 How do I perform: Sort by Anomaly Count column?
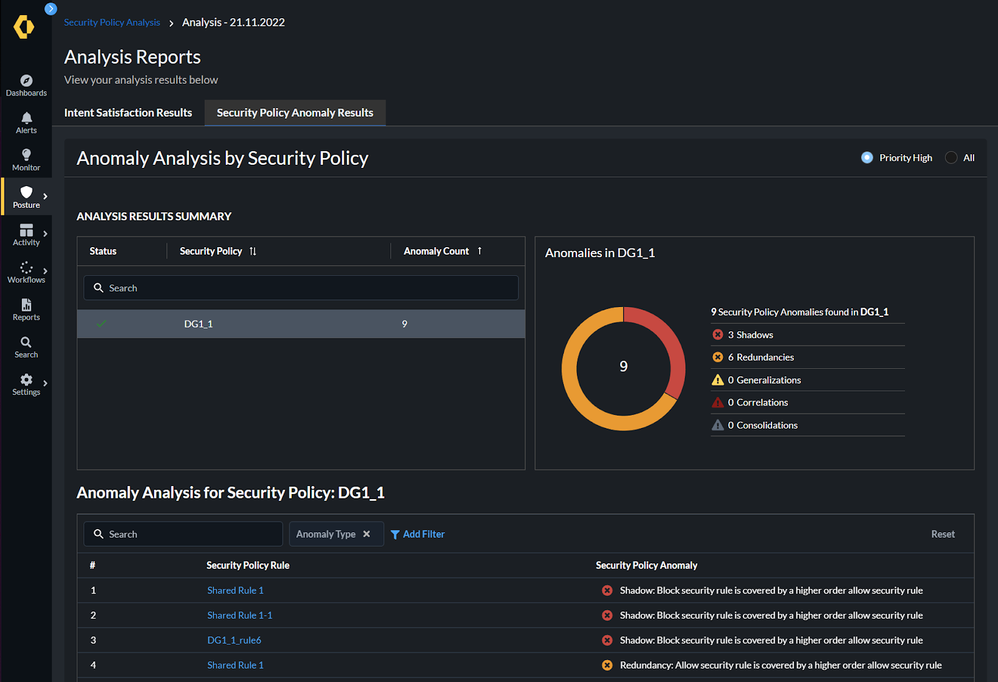[480, 251]
